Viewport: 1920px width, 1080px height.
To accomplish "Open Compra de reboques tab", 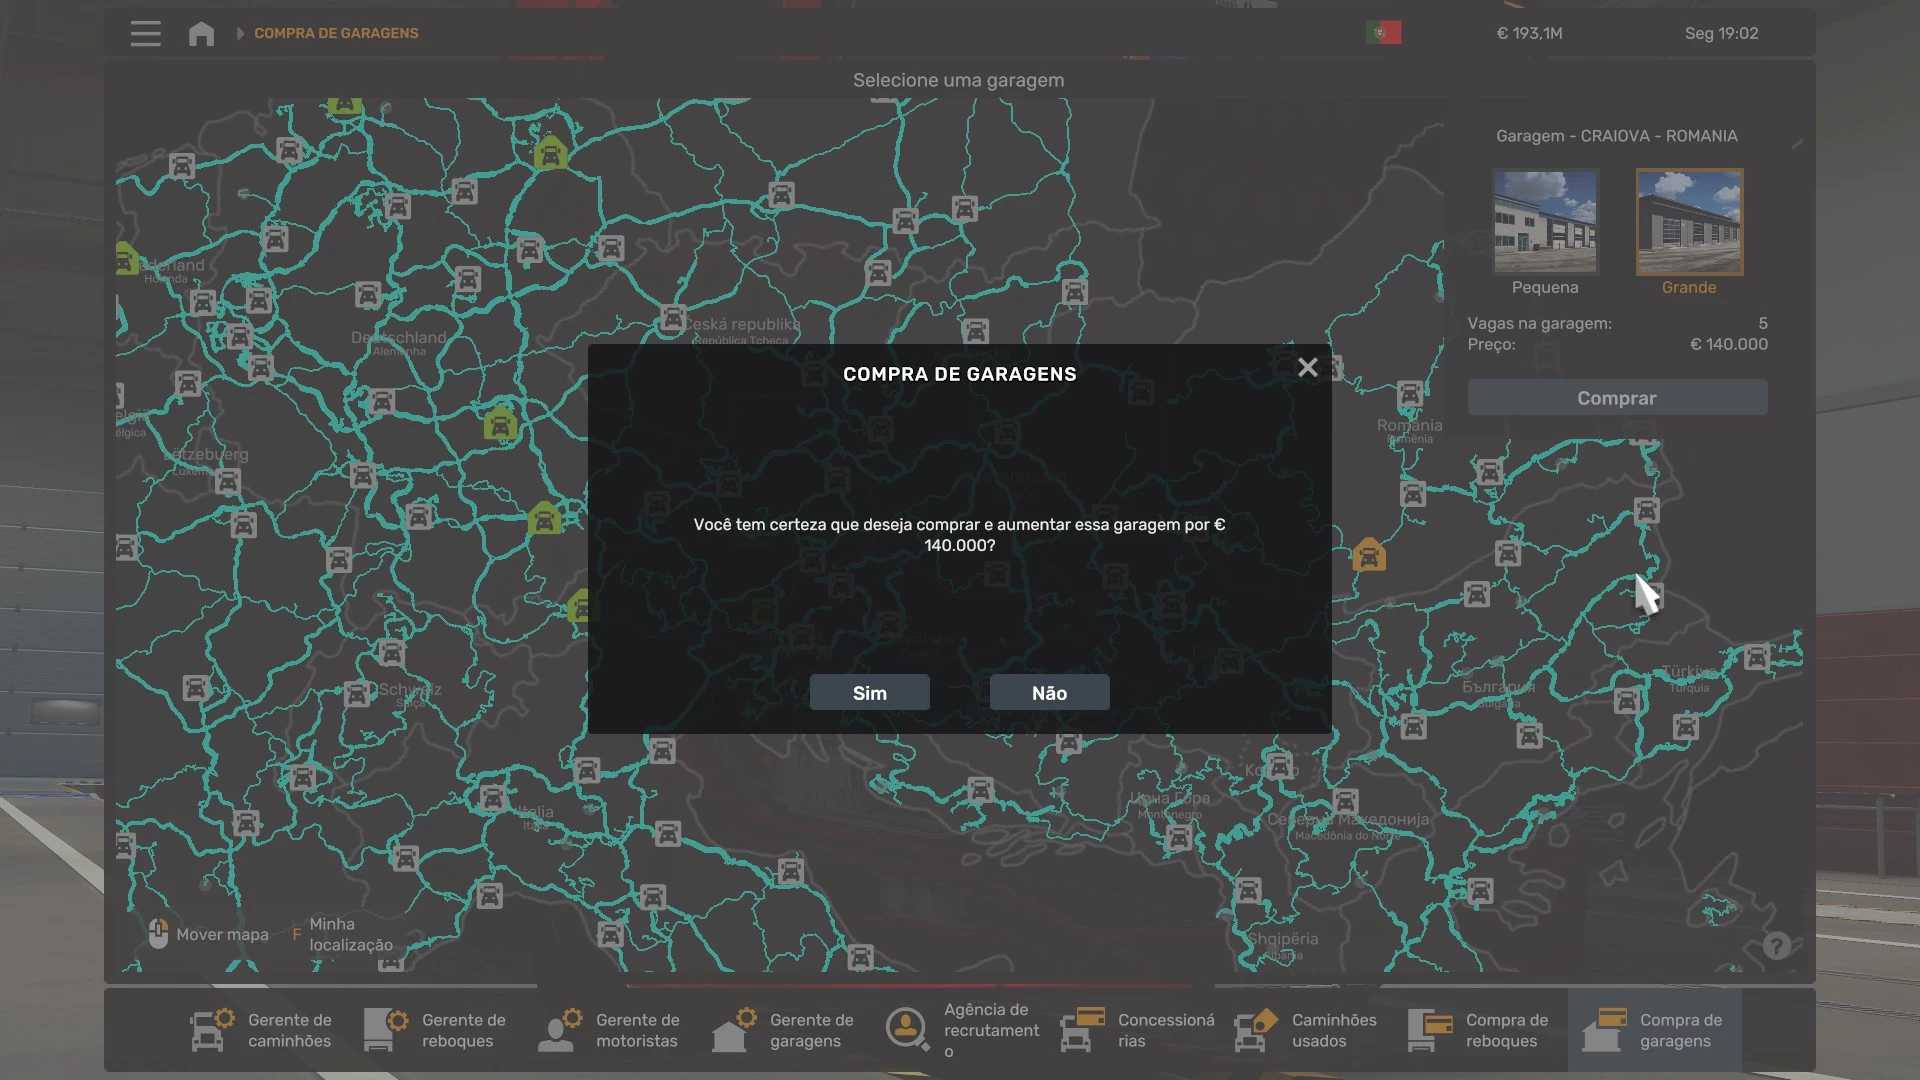I will [x=1480, y=1030].
